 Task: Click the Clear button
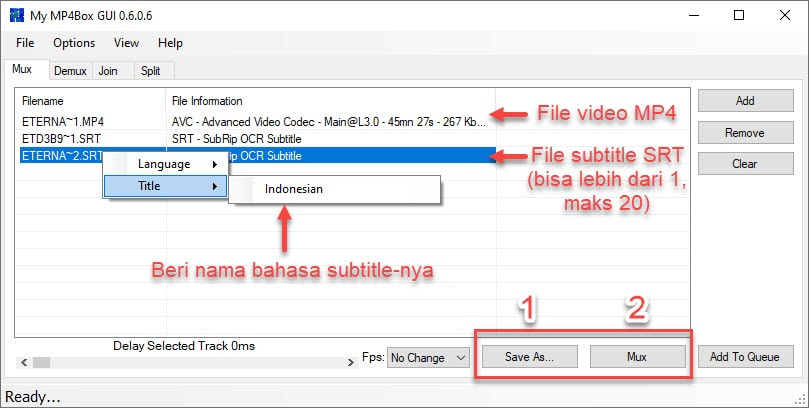746,164
